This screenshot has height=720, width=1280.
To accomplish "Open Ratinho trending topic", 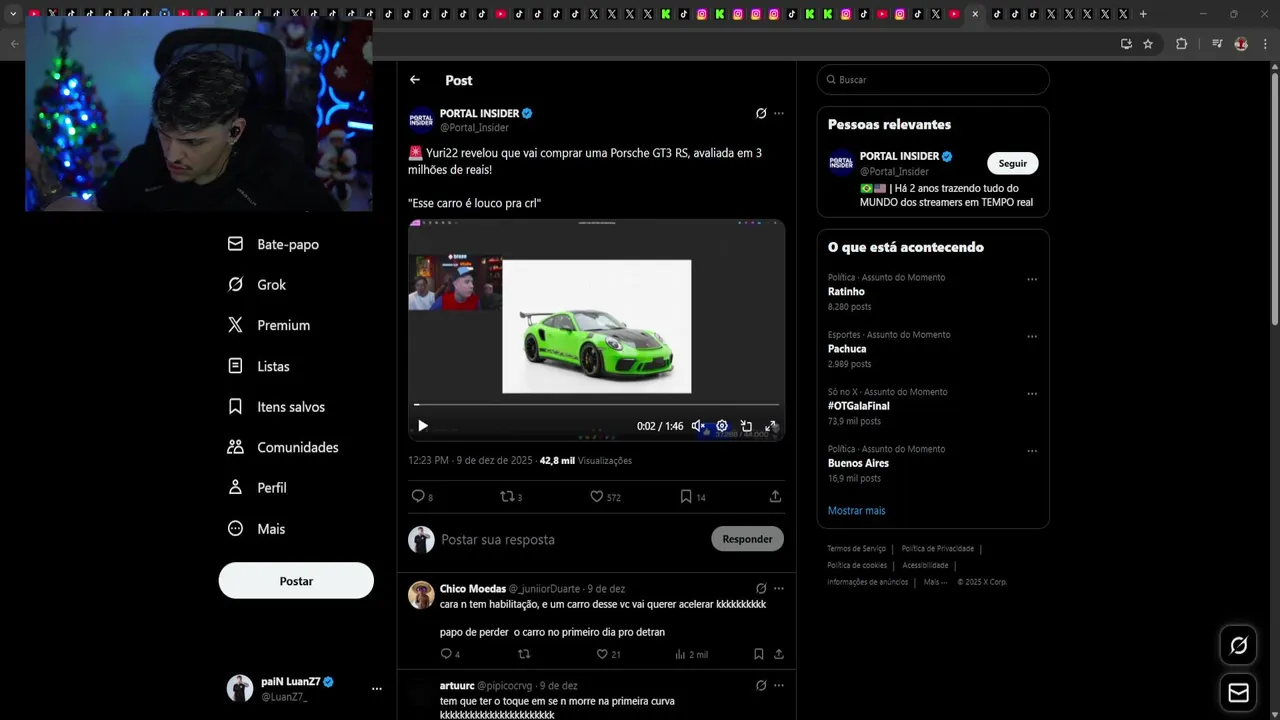I will (846, 292).
